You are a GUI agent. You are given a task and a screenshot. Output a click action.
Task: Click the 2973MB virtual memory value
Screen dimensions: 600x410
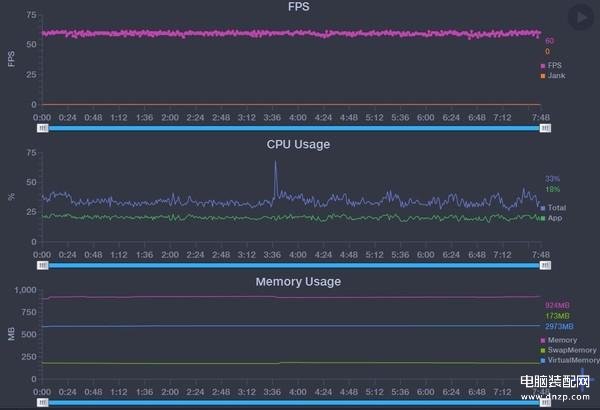(x=559, y=326)
